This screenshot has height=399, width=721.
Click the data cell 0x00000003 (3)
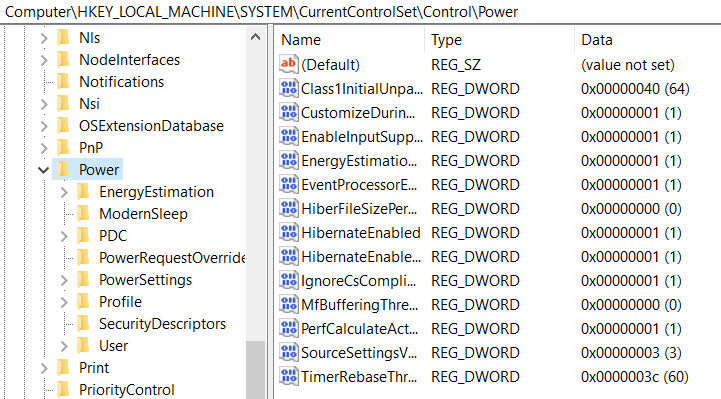pyautogui.click(x=631, y=353)
